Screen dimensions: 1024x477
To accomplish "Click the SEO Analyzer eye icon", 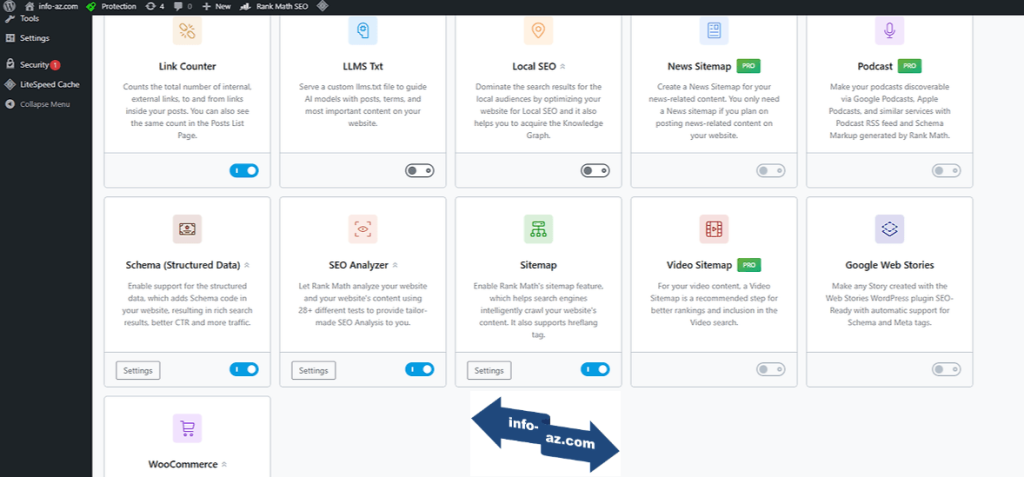I will [362, 229].
